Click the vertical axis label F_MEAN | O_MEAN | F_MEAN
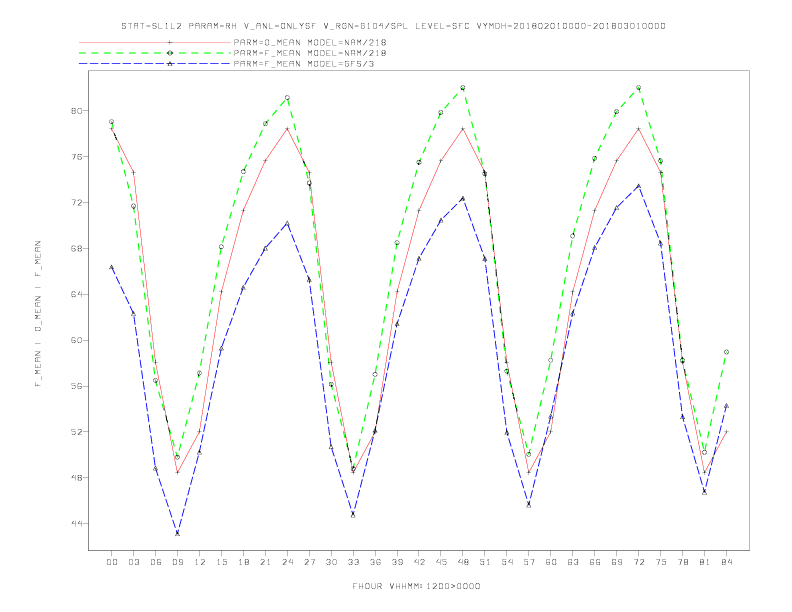The image size is (792, 612). click(x=38, y=314)
